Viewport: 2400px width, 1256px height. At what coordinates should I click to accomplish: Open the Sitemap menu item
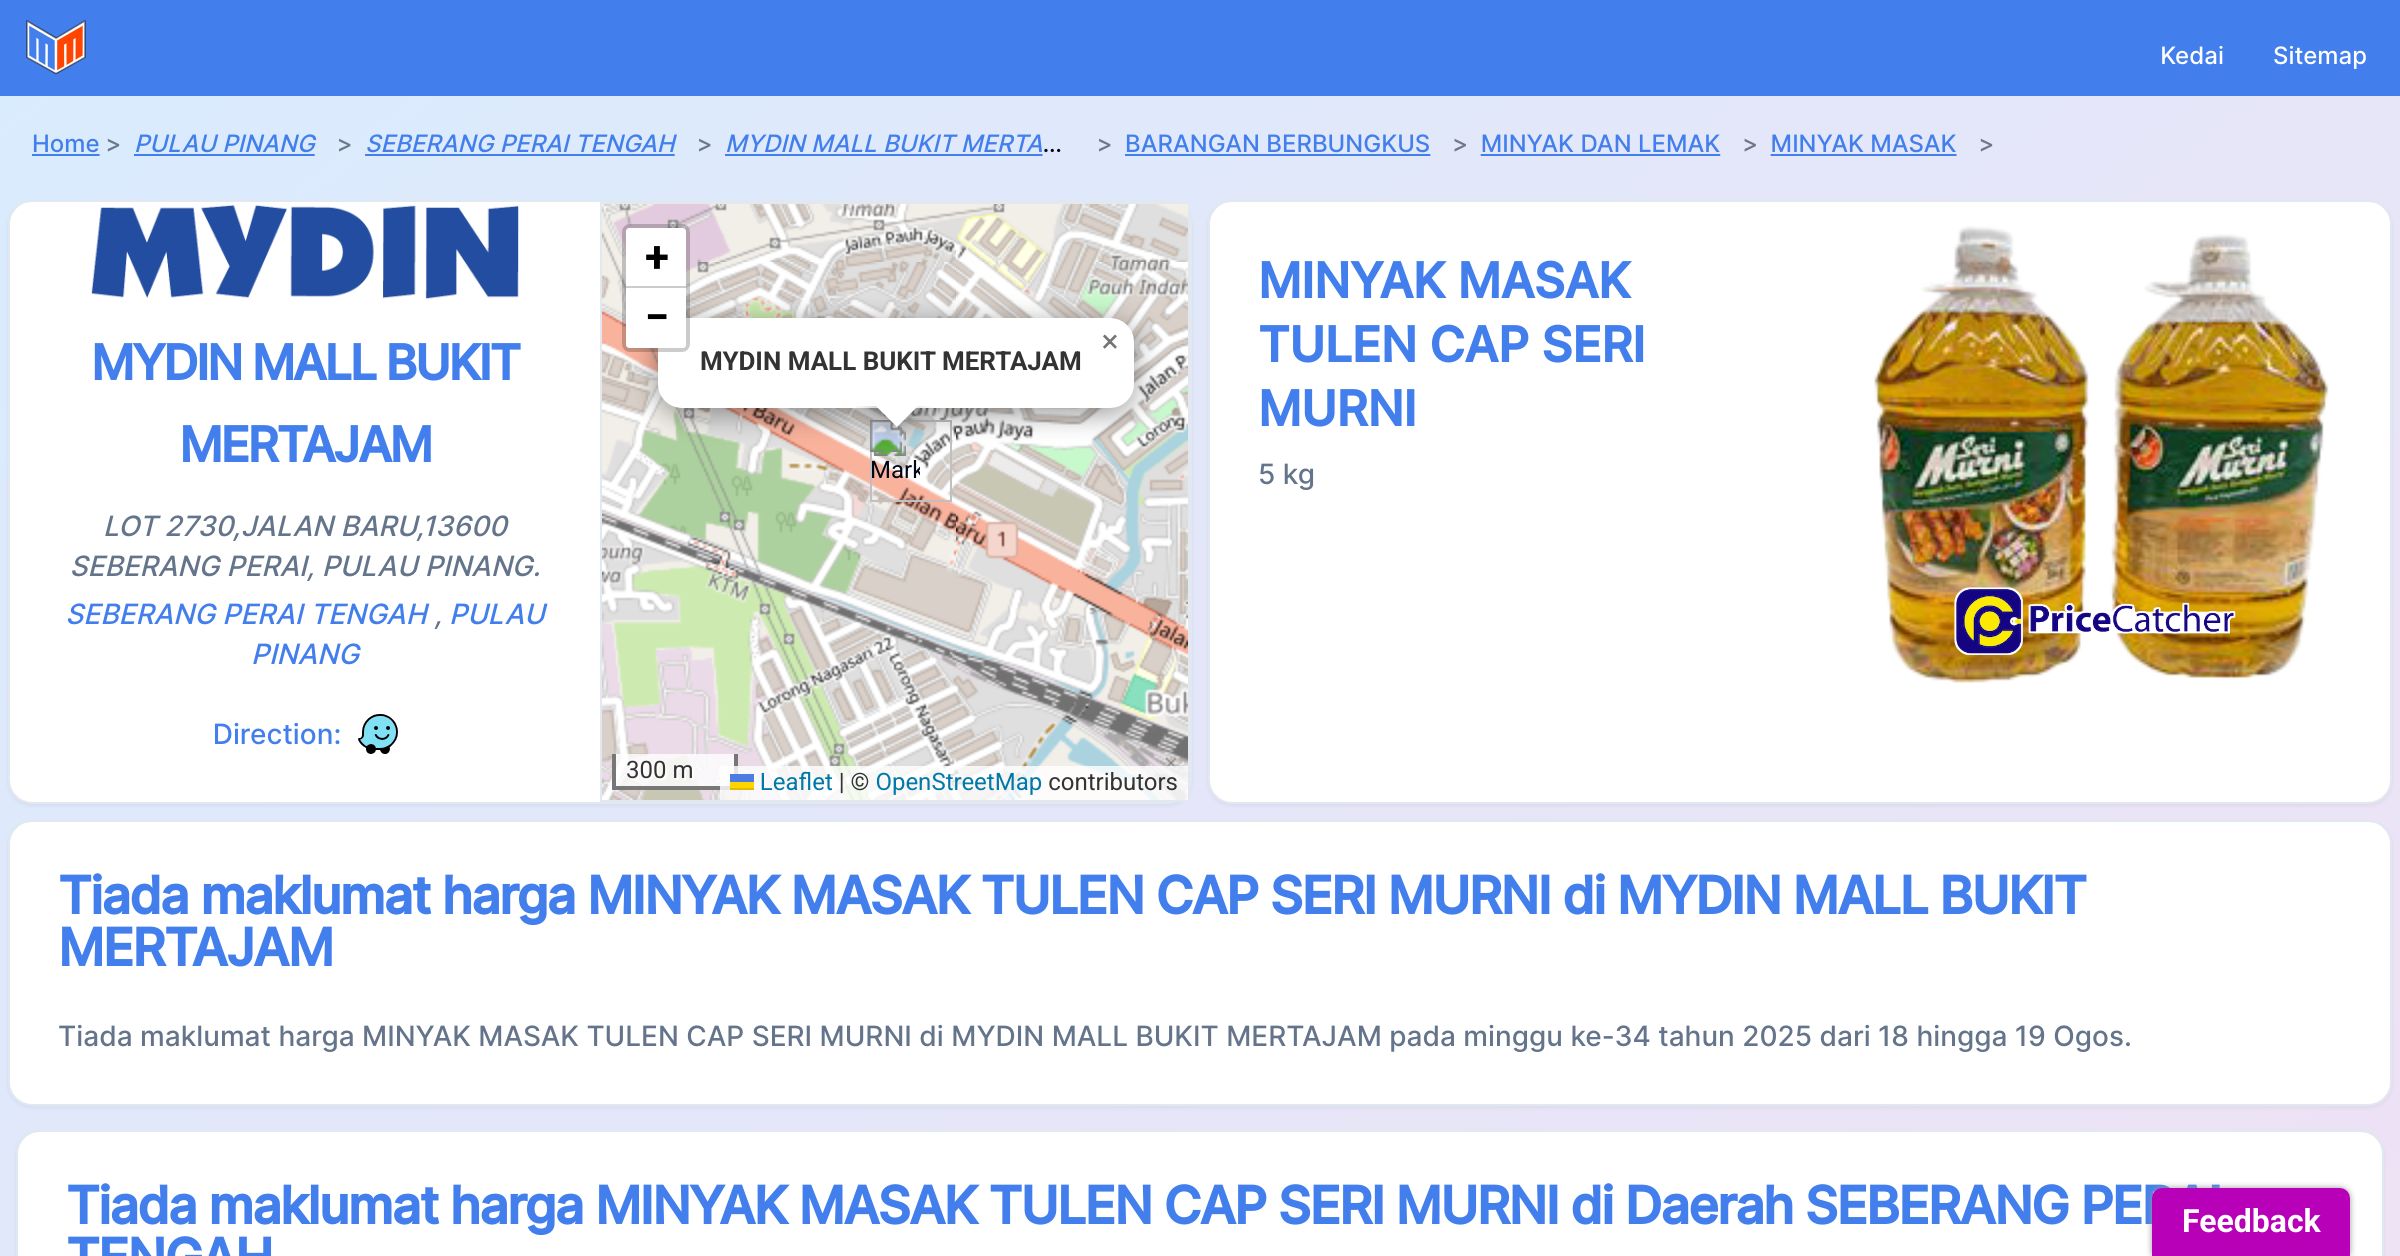coord(2319,55)
